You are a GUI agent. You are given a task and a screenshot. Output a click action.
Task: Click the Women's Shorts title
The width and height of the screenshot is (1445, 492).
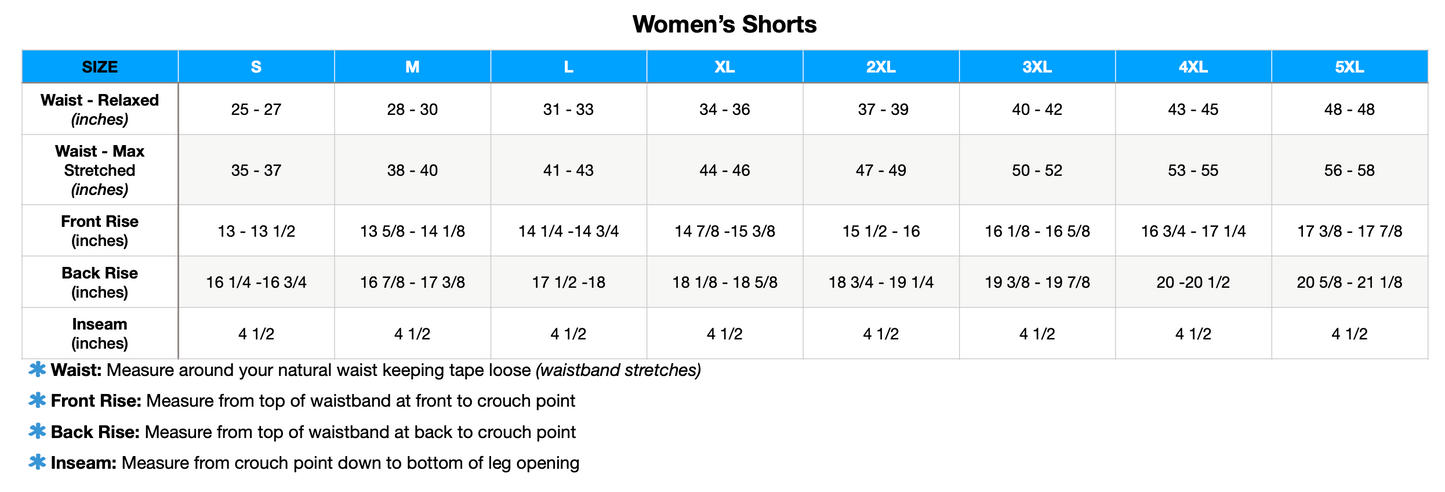[724, 25]
